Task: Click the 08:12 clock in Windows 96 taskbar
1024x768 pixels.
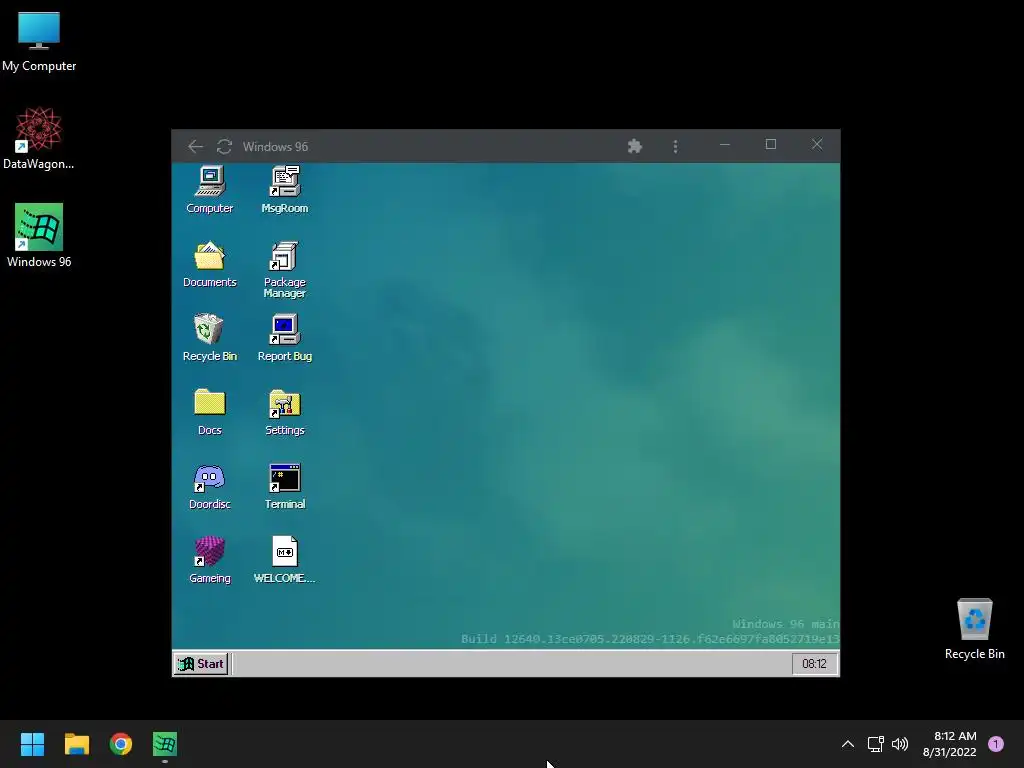Action: [814, 664]
